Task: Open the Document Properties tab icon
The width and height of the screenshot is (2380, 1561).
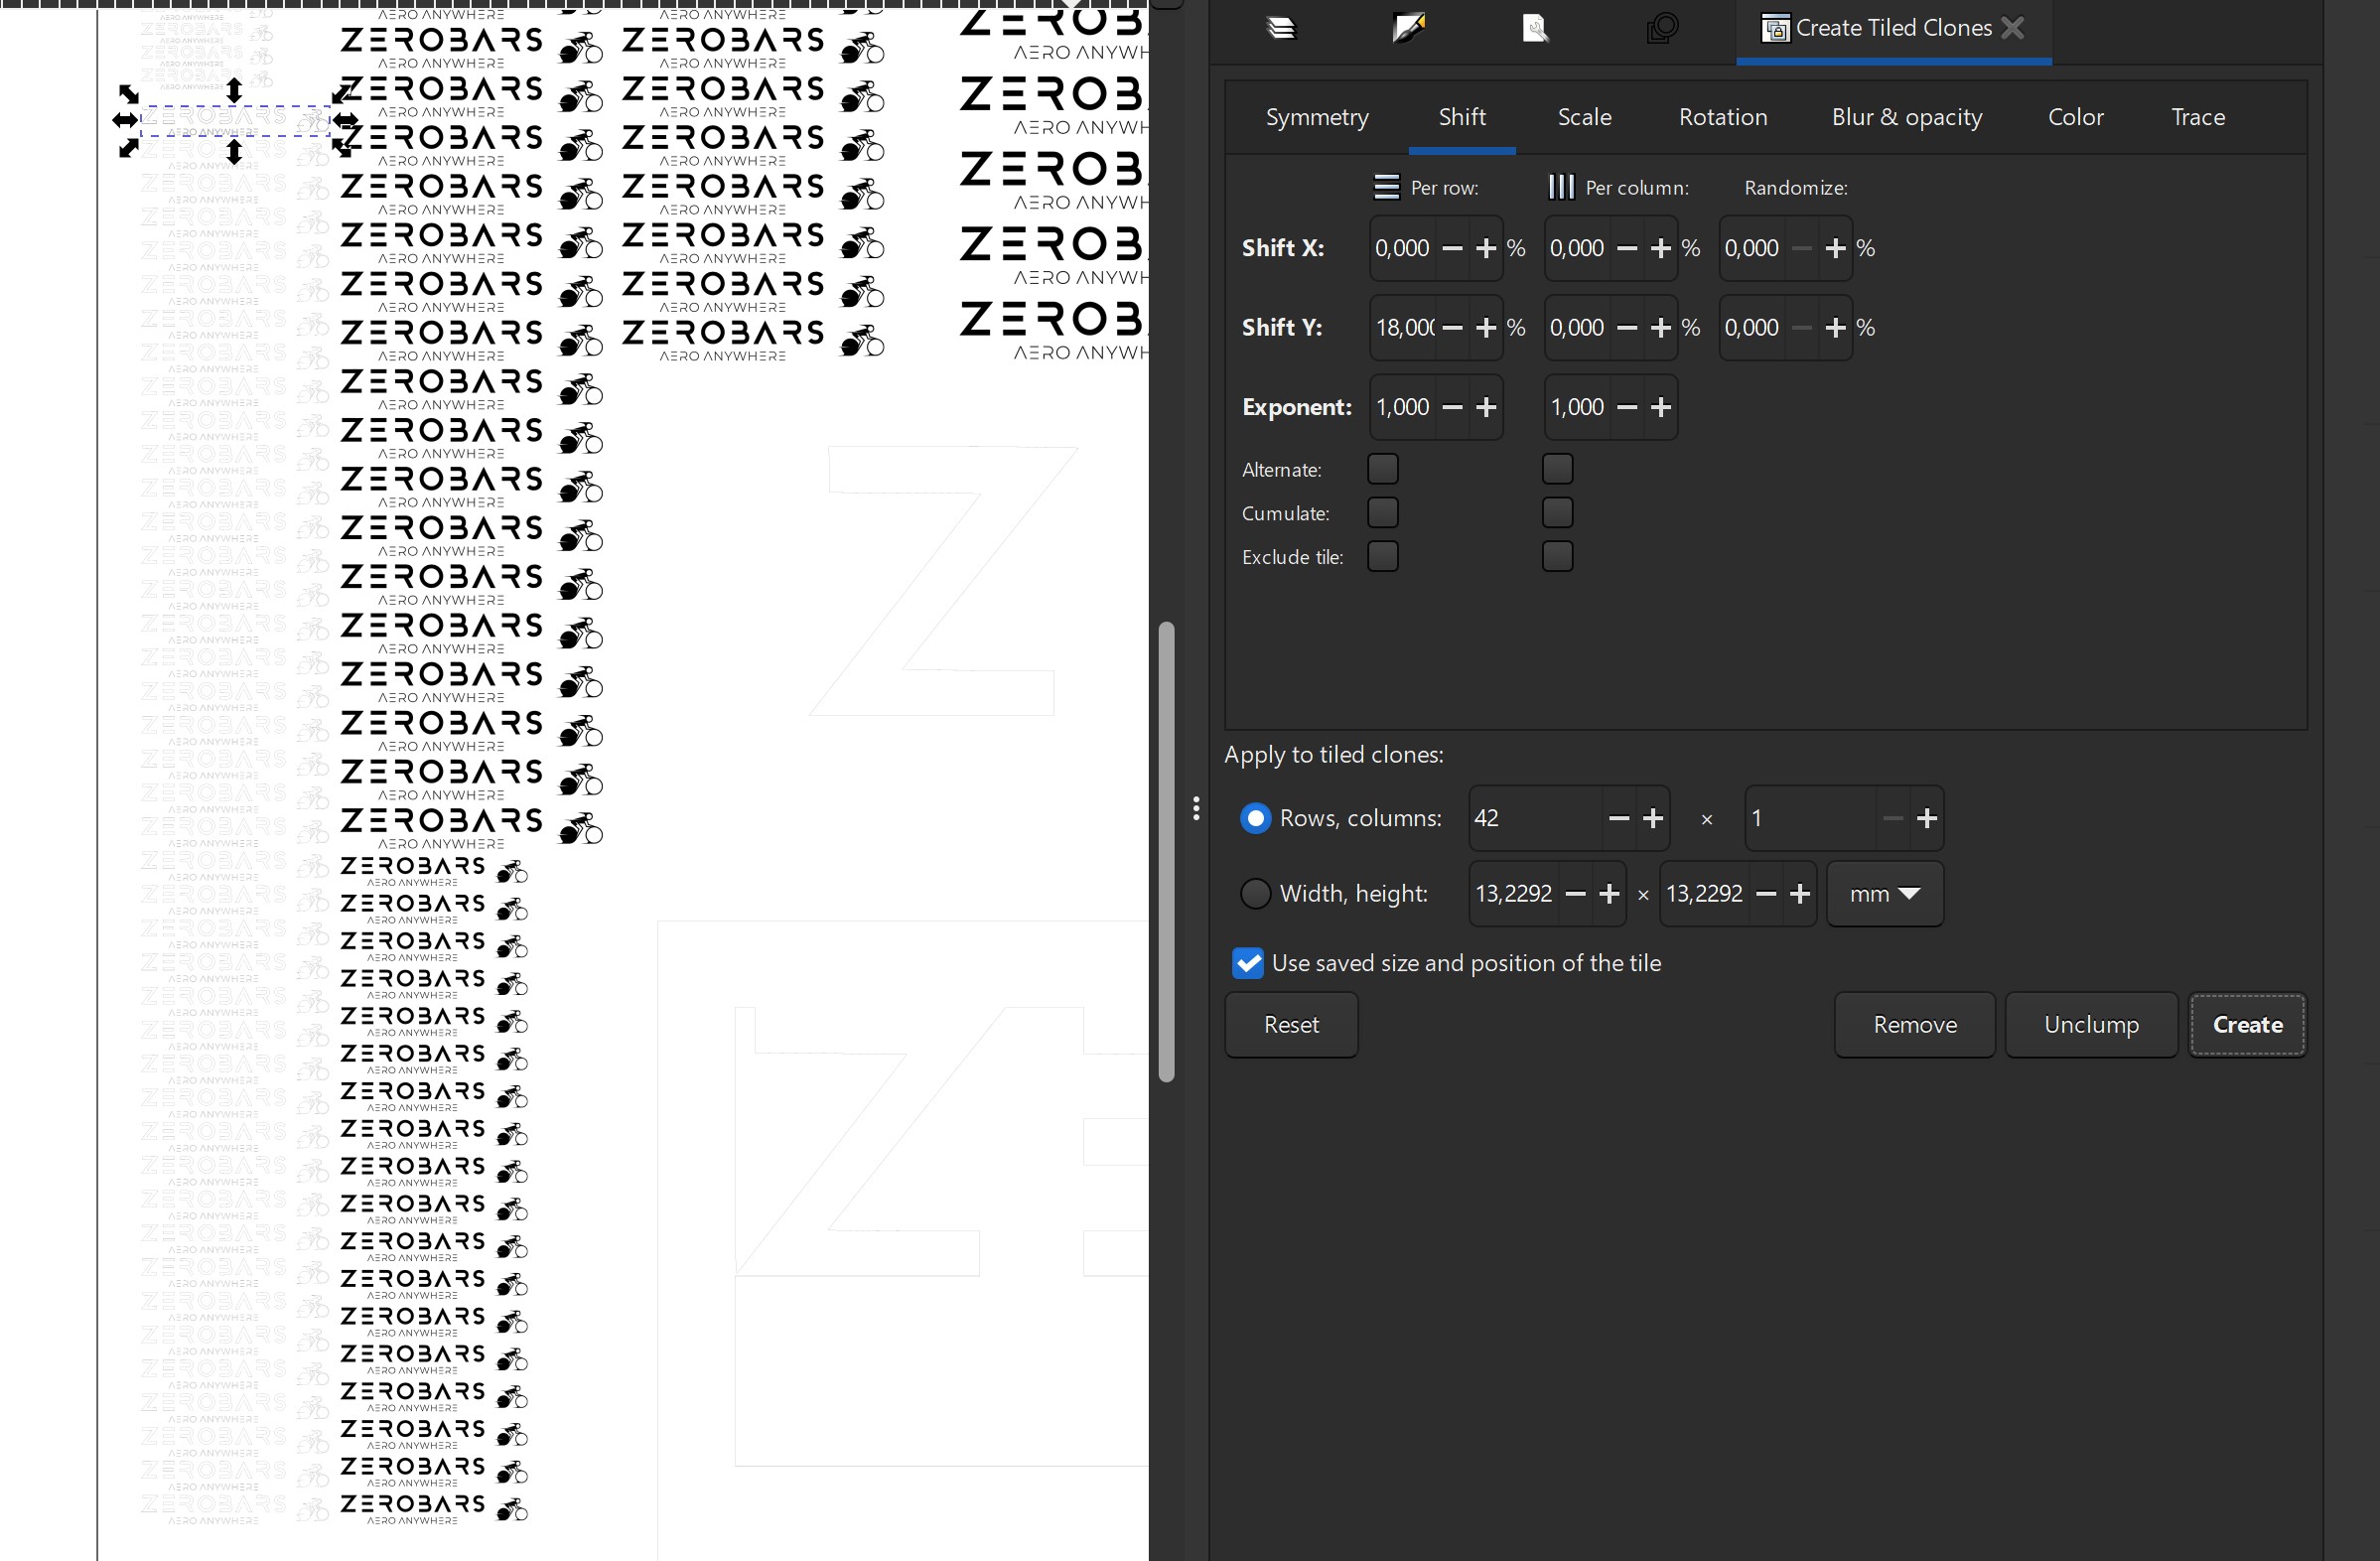Action: tap(1535, 28)
